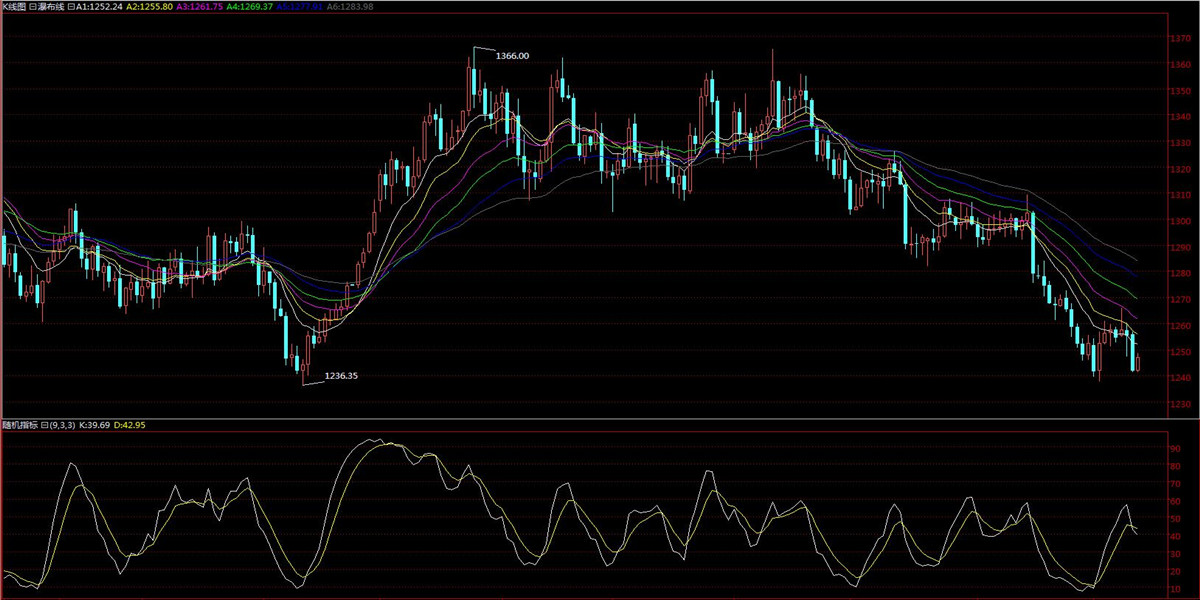Select the 日瀑布线 indicator label
The height and width of the screenshot is (600, 1200).
tap(47, 6)
